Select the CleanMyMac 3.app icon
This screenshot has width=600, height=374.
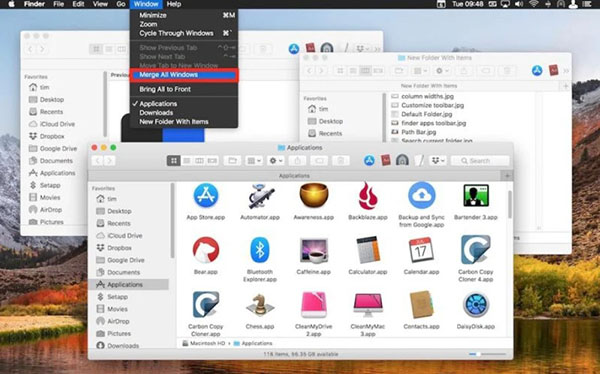tap(368, 305)
